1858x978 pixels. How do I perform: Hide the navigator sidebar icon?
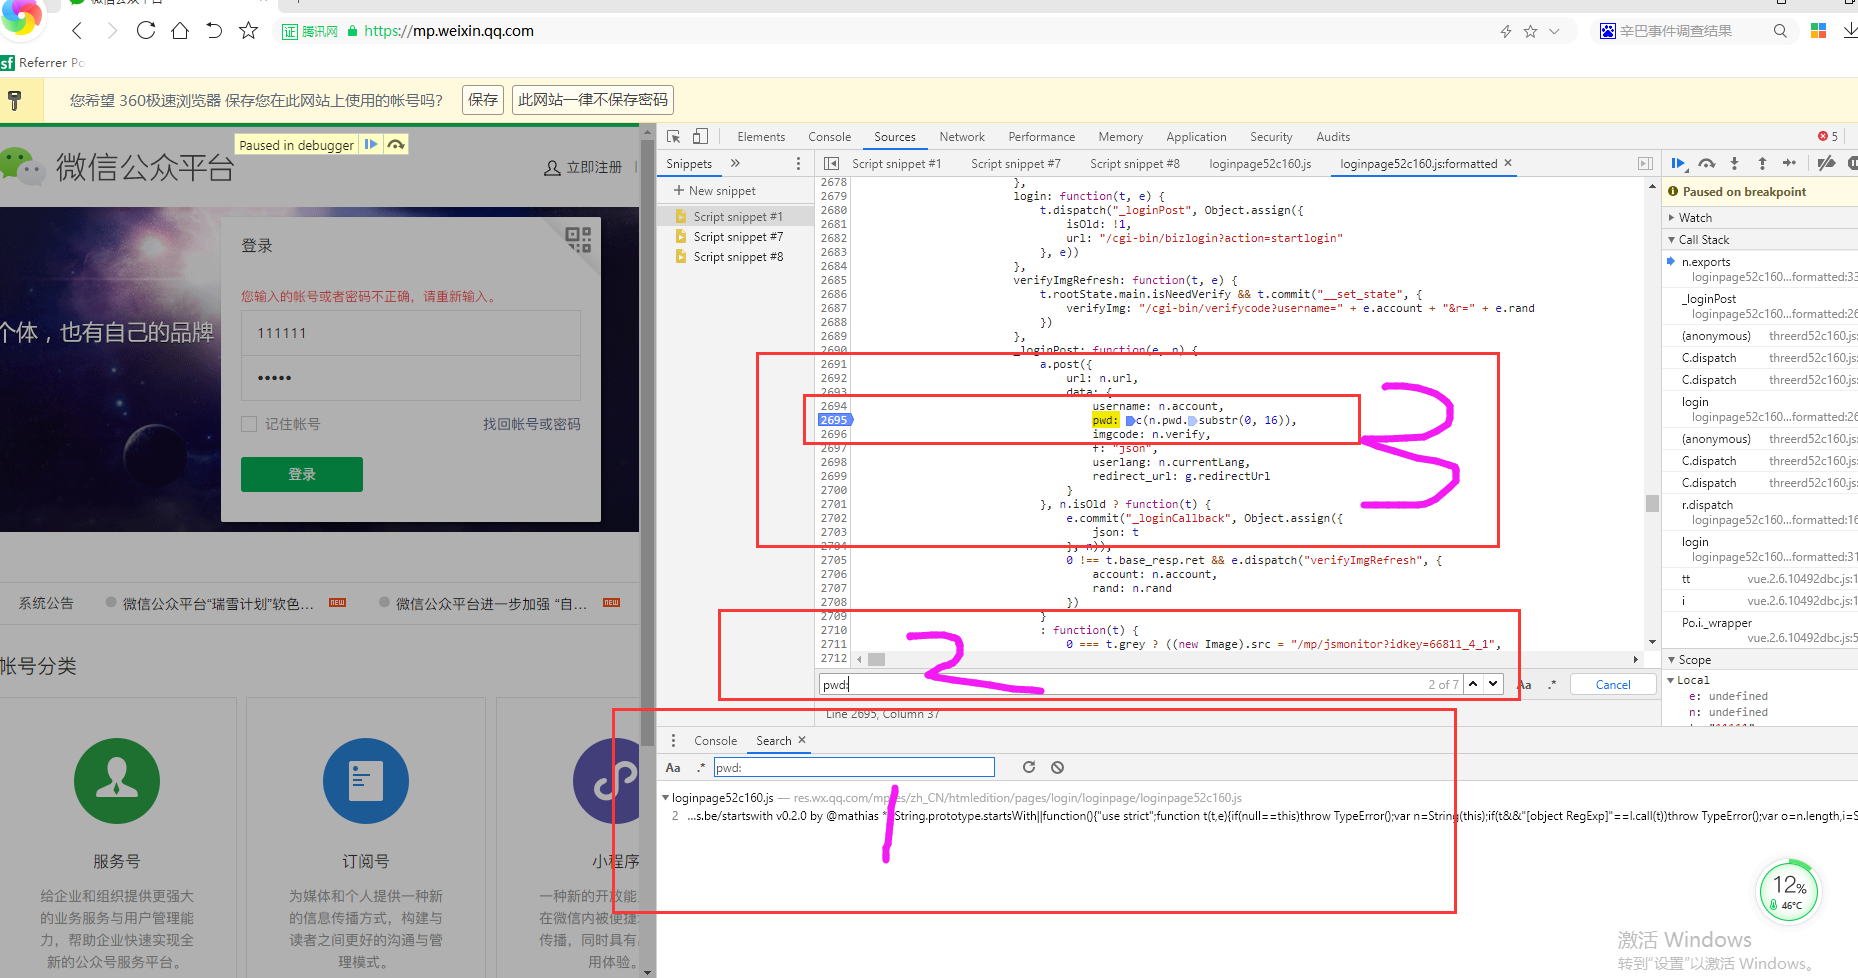831,163
